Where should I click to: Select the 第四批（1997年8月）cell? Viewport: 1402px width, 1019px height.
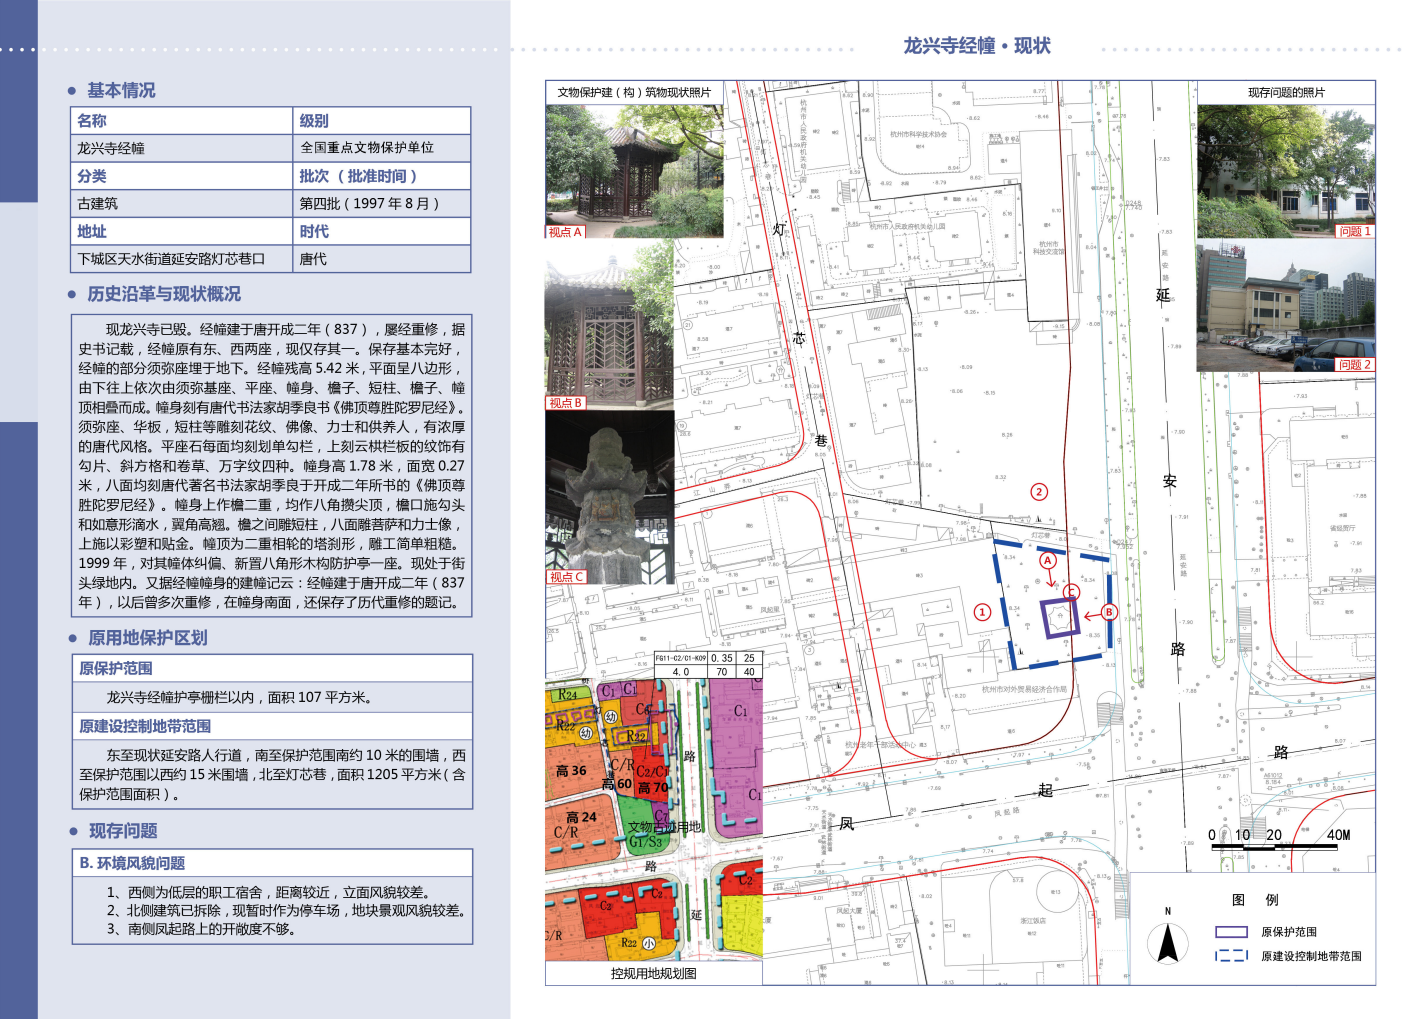[382, 203]
